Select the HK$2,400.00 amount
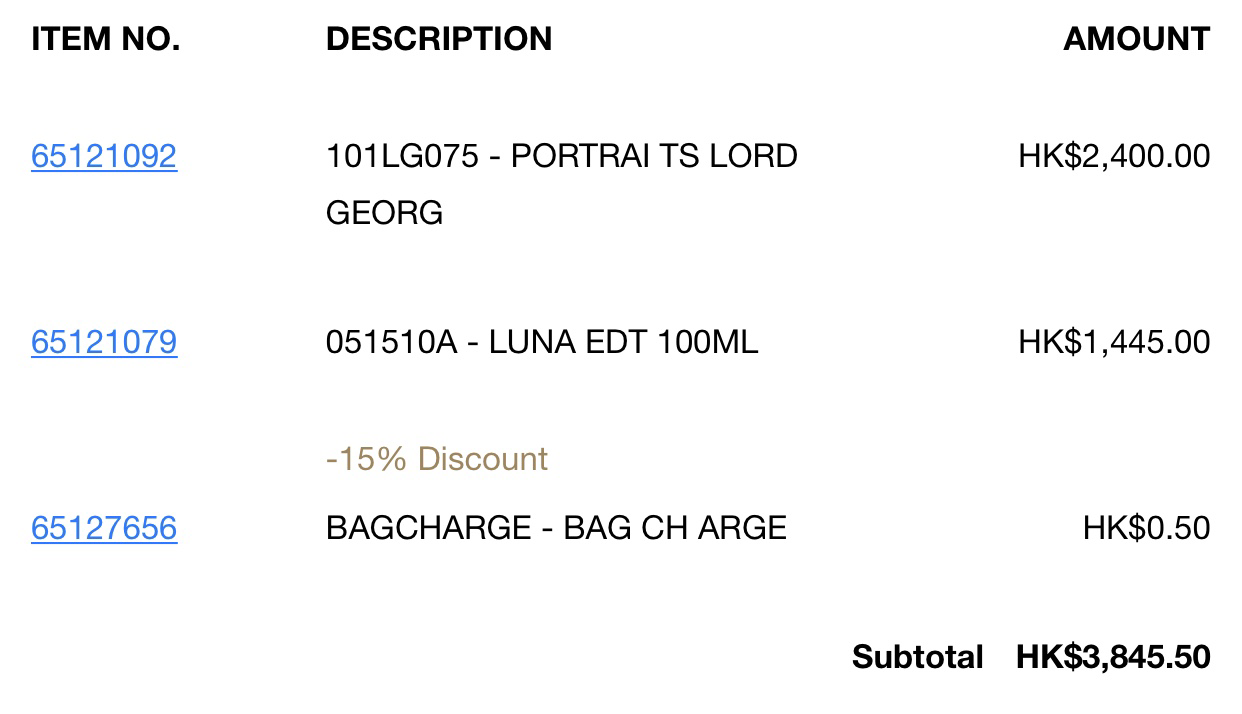 pyautogui.click(x=1114, y=156)
